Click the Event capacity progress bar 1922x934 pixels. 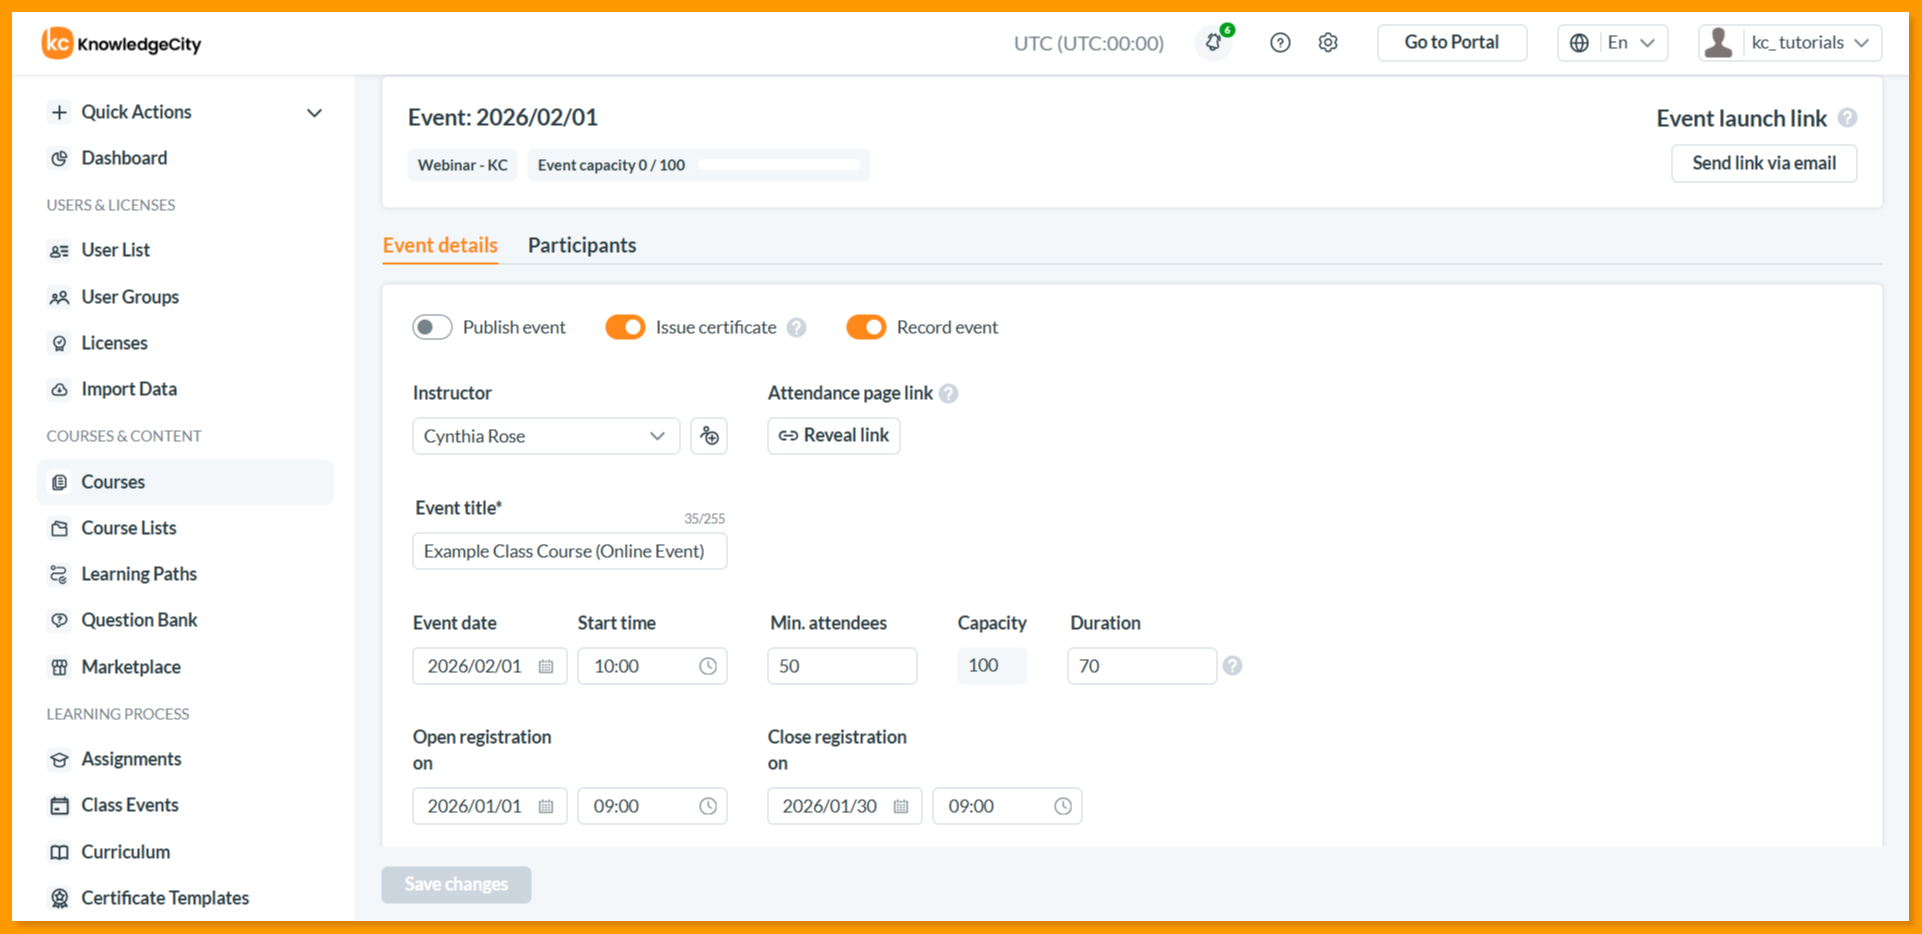tap(779, 165)
